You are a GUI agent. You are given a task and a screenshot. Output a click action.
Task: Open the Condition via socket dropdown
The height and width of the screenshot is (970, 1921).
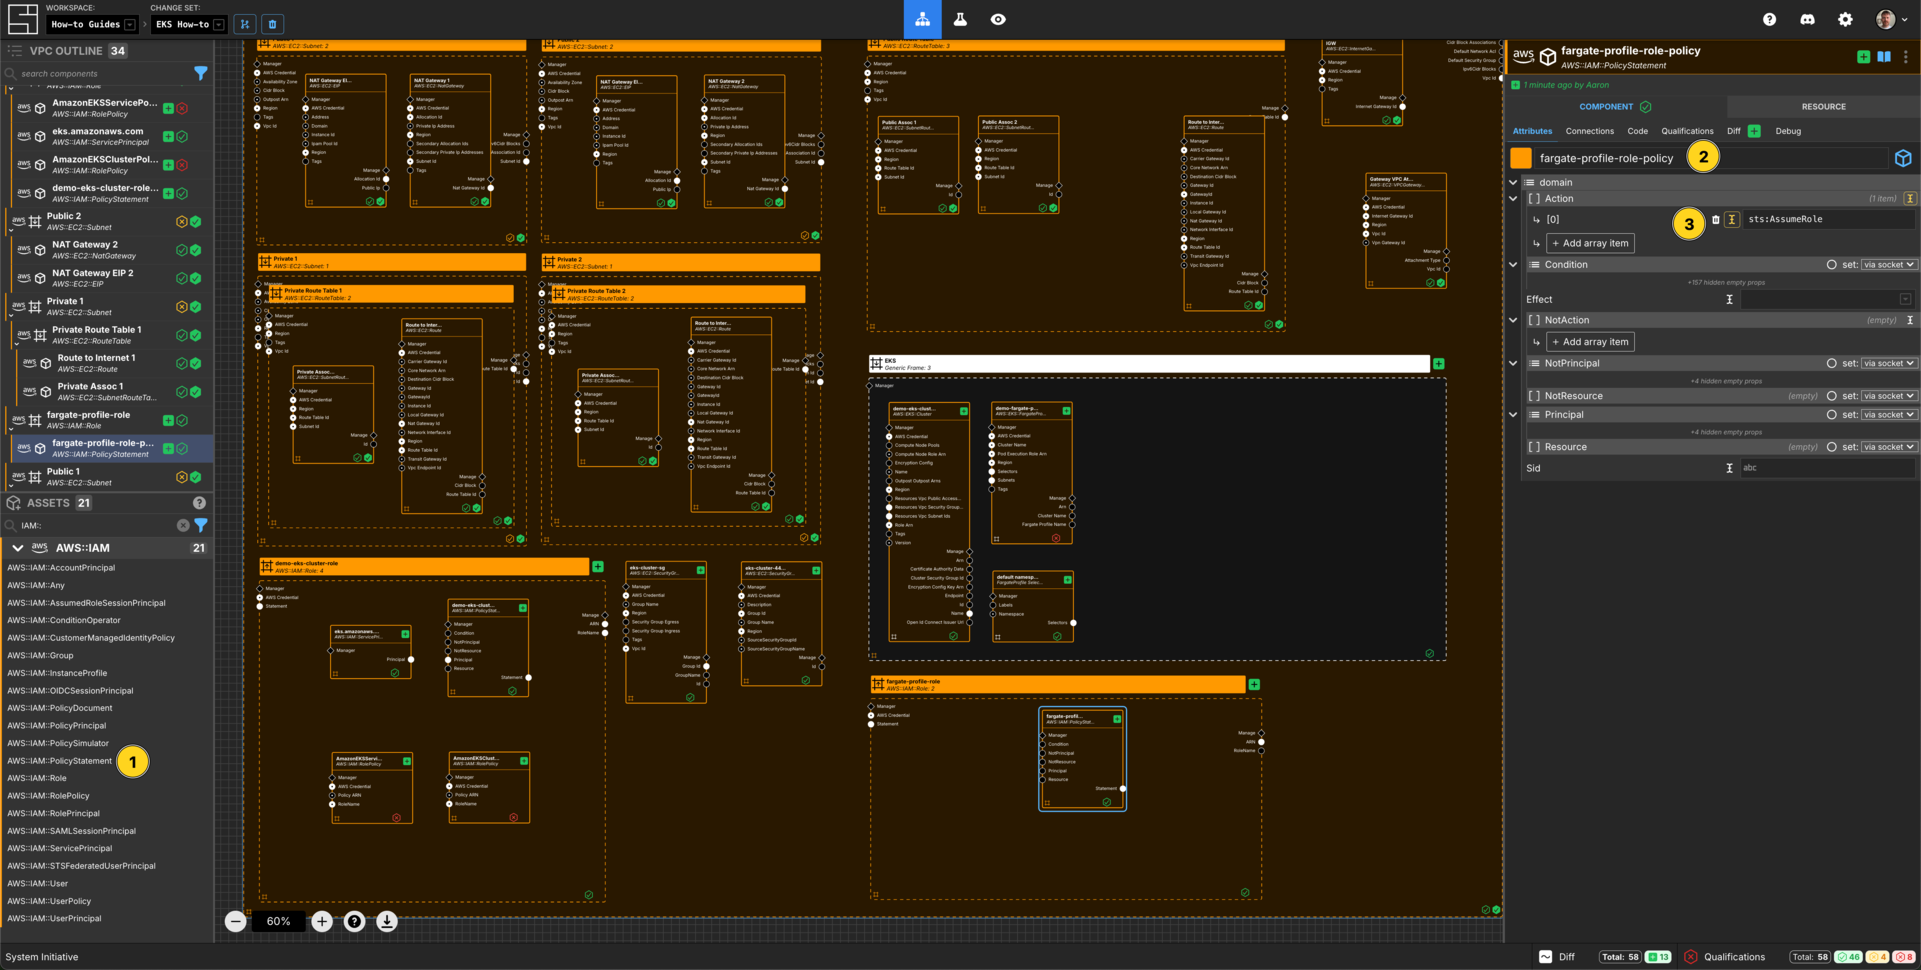1889,265
